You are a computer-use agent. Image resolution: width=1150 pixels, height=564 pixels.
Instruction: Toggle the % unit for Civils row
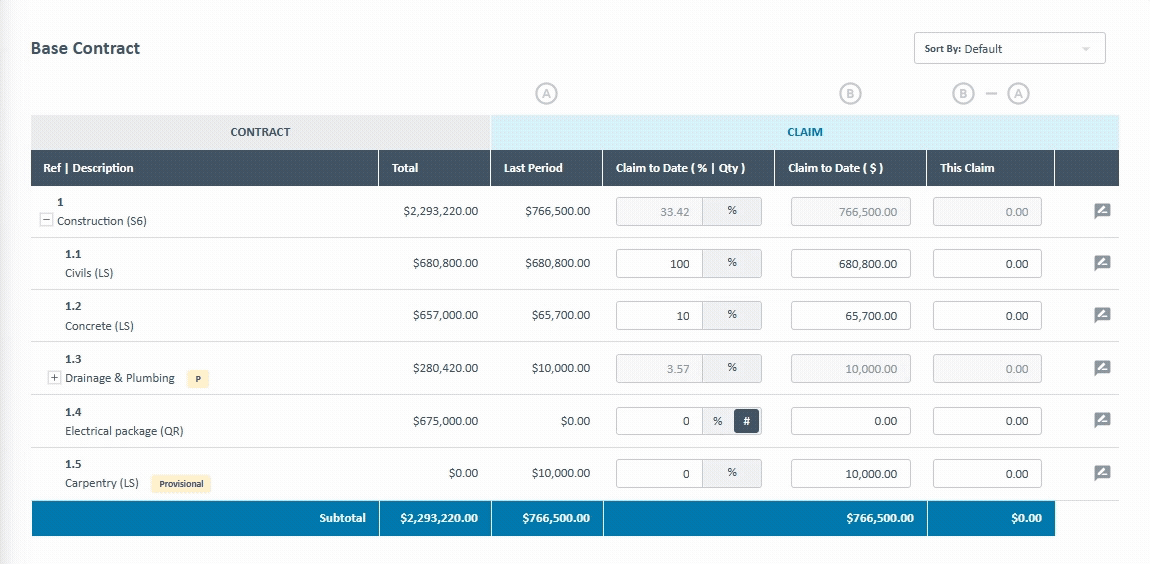[x=732, y=264]
